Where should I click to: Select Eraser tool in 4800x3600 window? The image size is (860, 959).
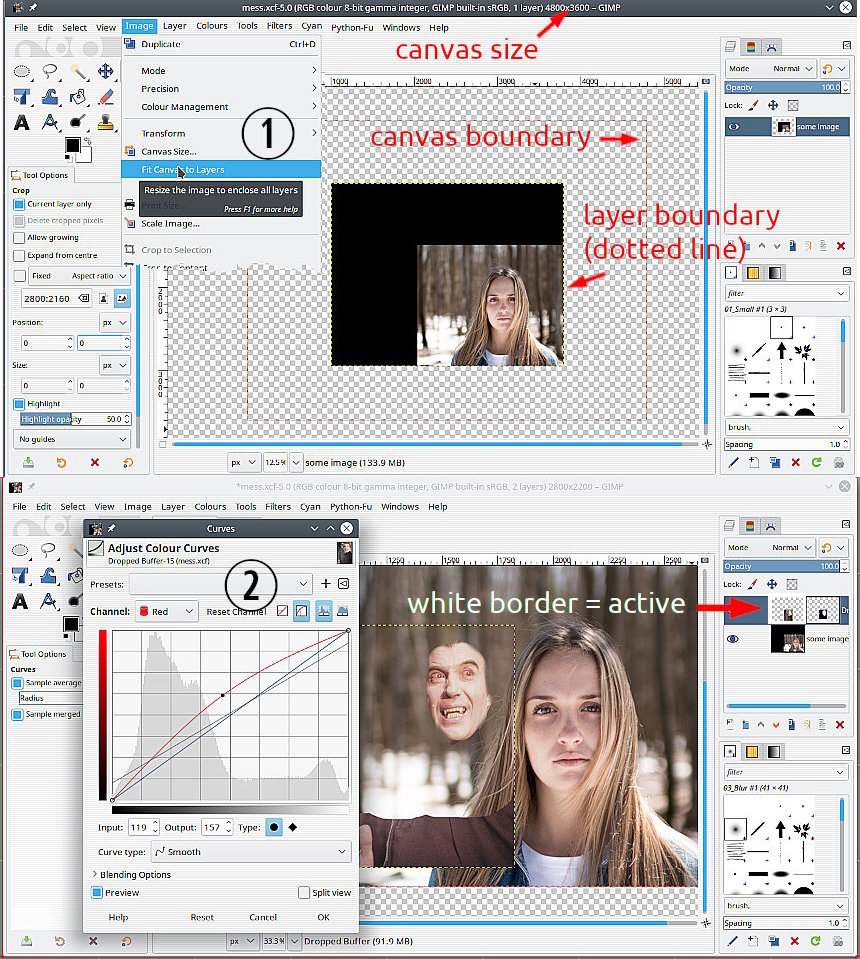(x=105, y=97)
